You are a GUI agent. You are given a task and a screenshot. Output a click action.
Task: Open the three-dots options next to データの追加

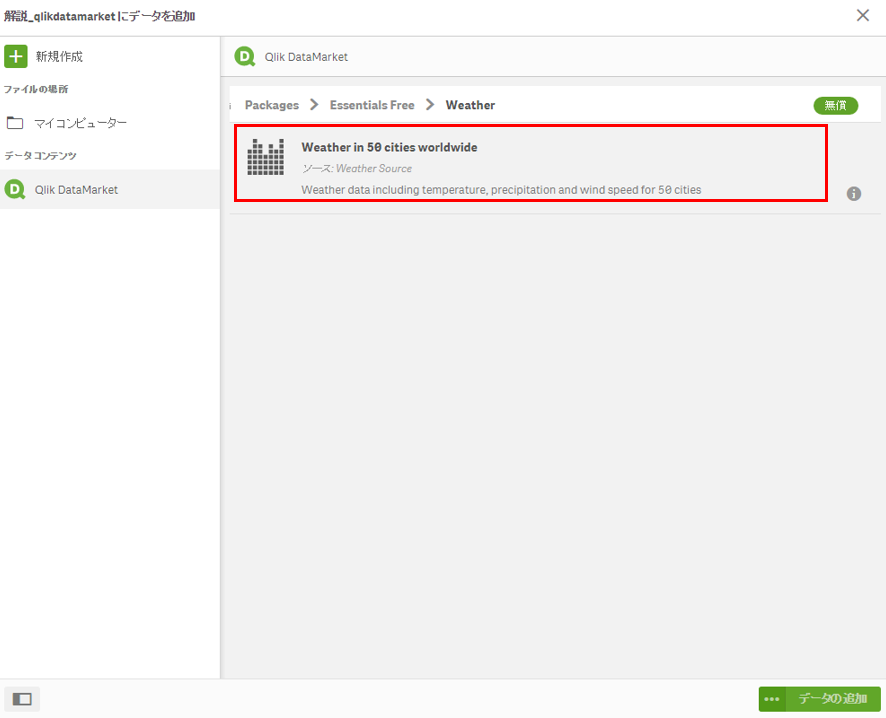click(x=772, y=699)
